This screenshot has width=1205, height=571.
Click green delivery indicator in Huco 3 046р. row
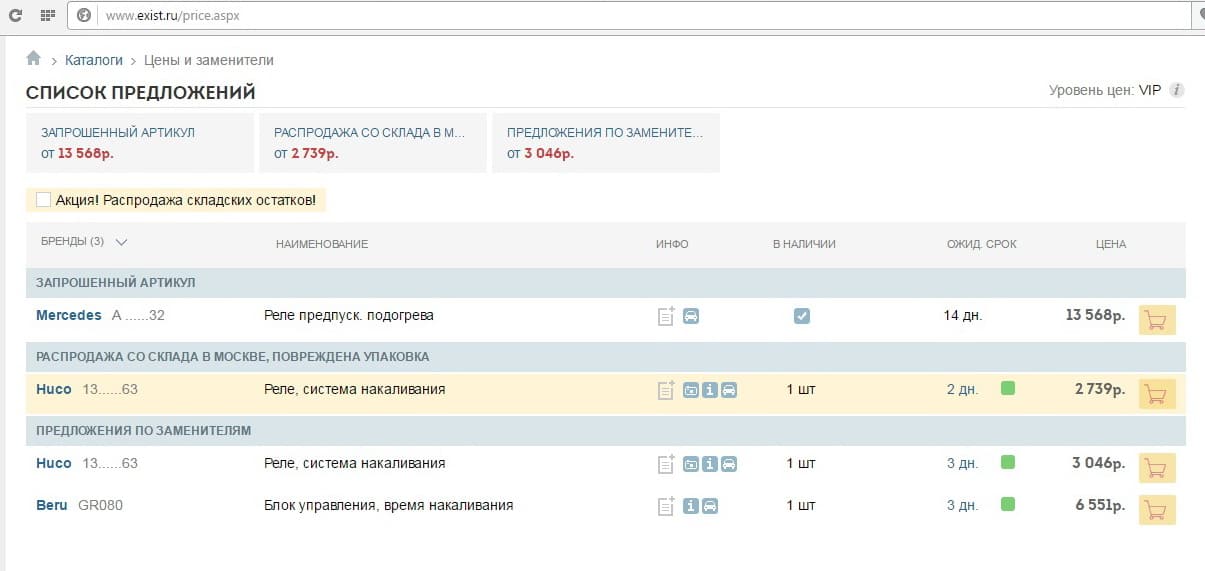click(1008, 462)
